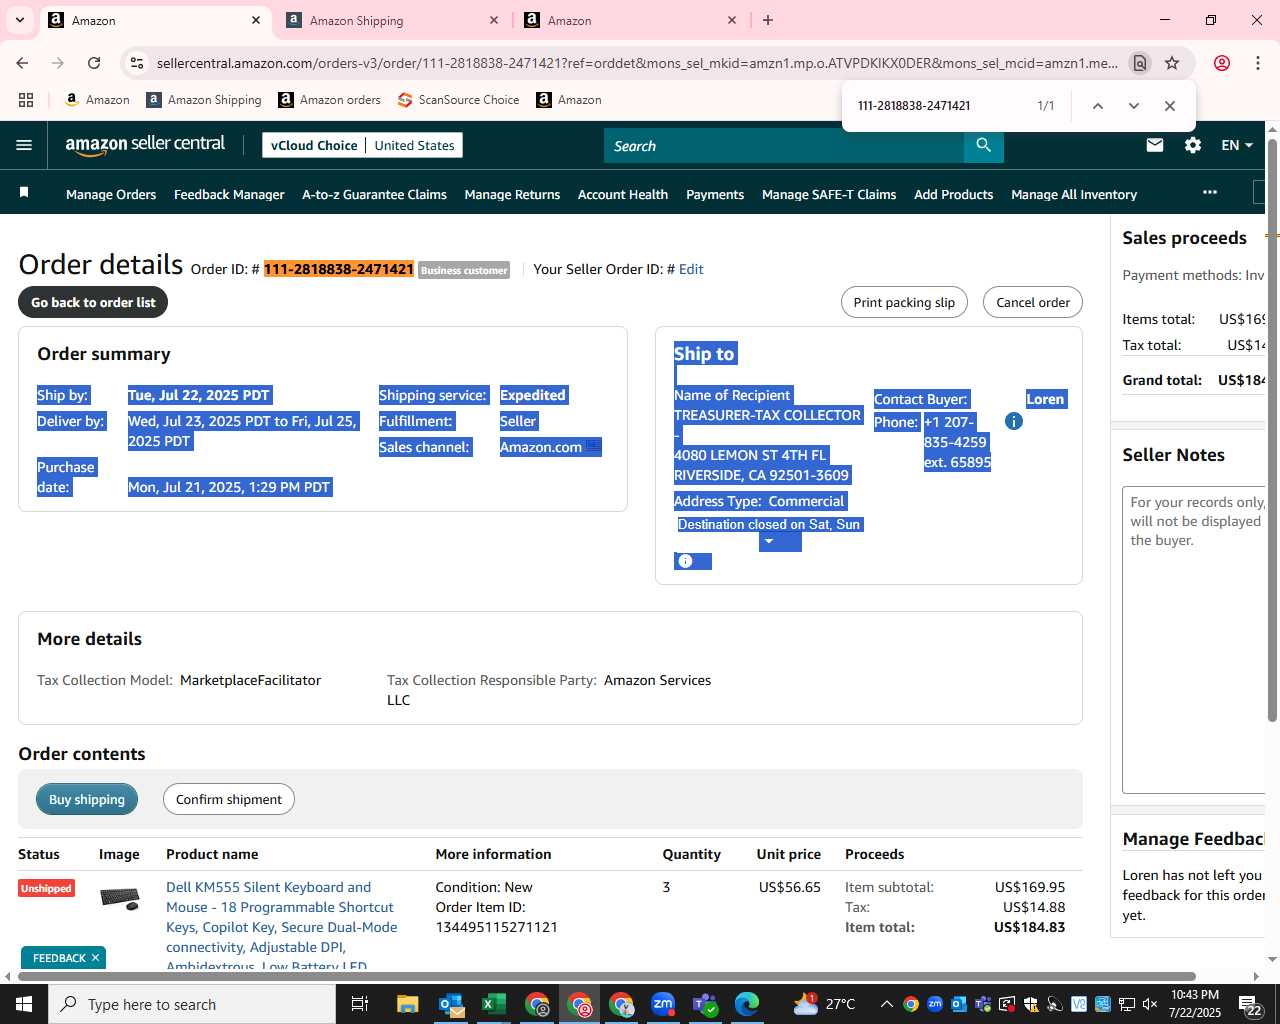This screenshot has width=1280, height=1024.
Task: Open Manage Returns menu item
Action: pos(512,194)
